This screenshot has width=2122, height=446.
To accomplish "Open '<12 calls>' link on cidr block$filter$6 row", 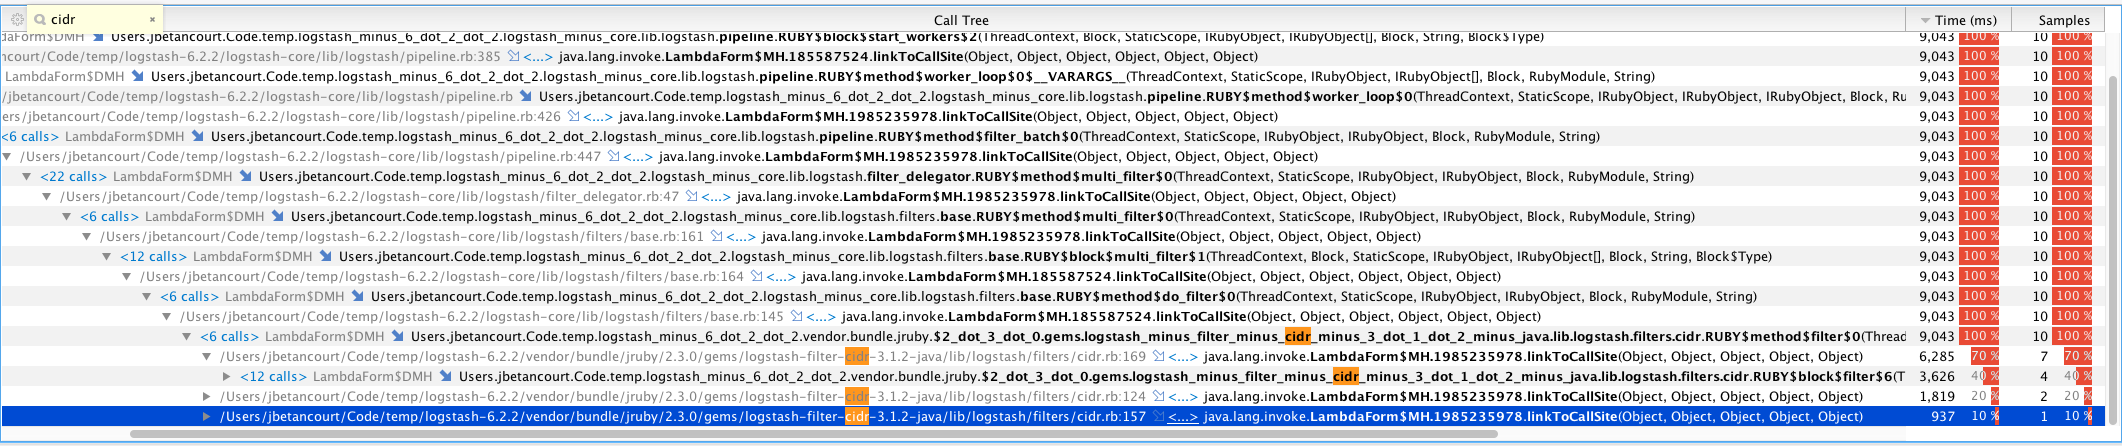I will click(272, 377).
